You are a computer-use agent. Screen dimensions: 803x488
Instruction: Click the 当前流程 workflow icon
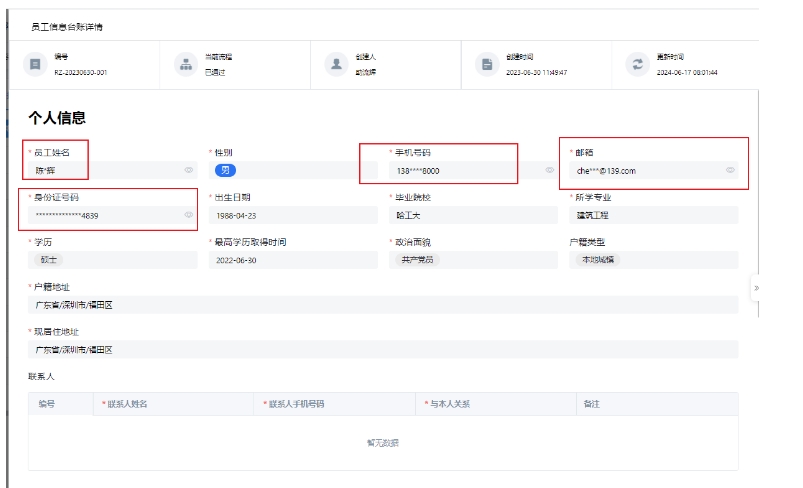[185, 64]
